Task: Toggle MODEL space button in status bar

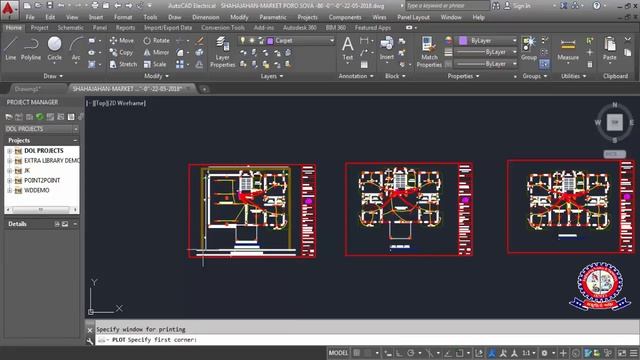Action: [338, 353]
